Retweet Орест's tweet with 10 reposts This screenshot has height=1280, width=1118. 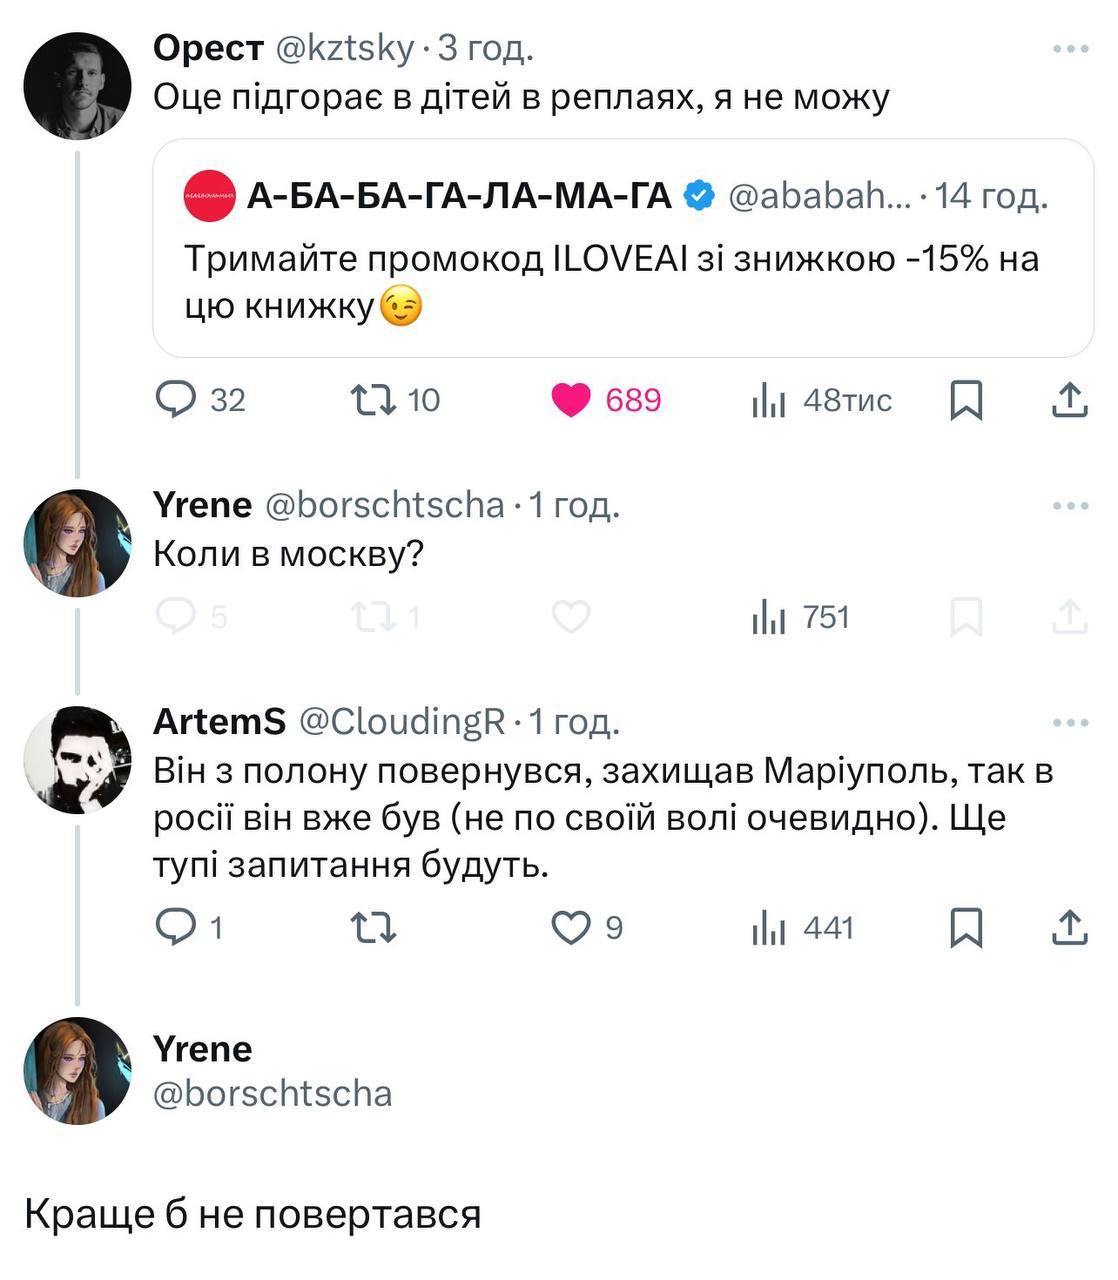point(374,400)
